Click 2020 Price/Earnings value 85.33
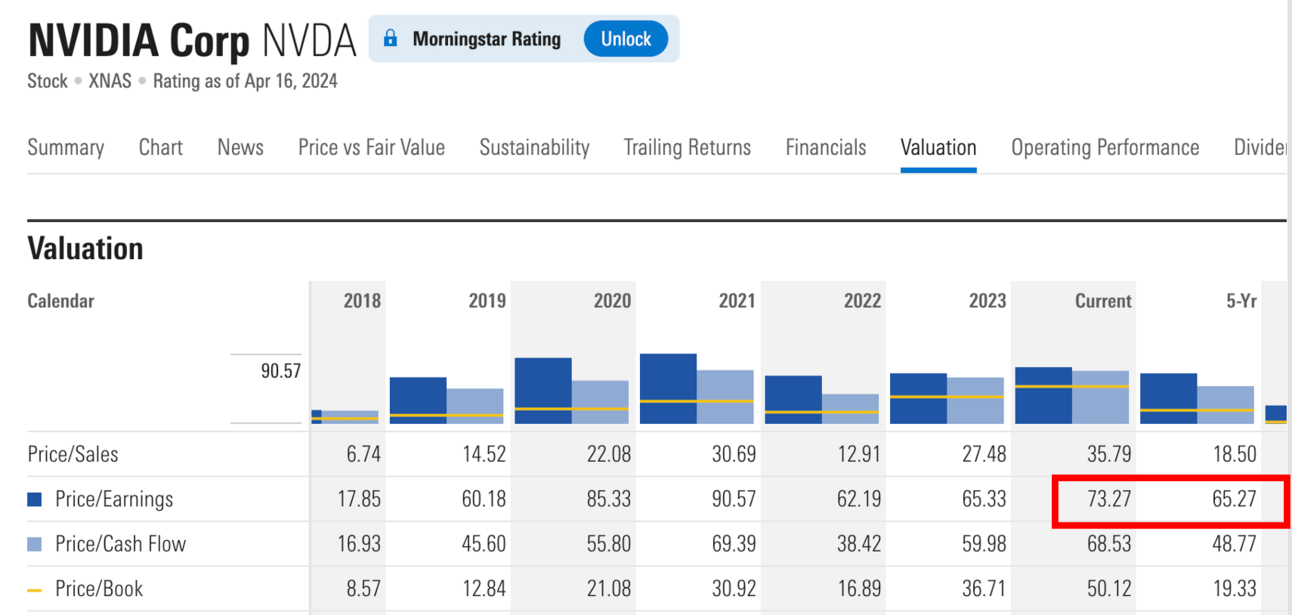 (x=609, y=499)
